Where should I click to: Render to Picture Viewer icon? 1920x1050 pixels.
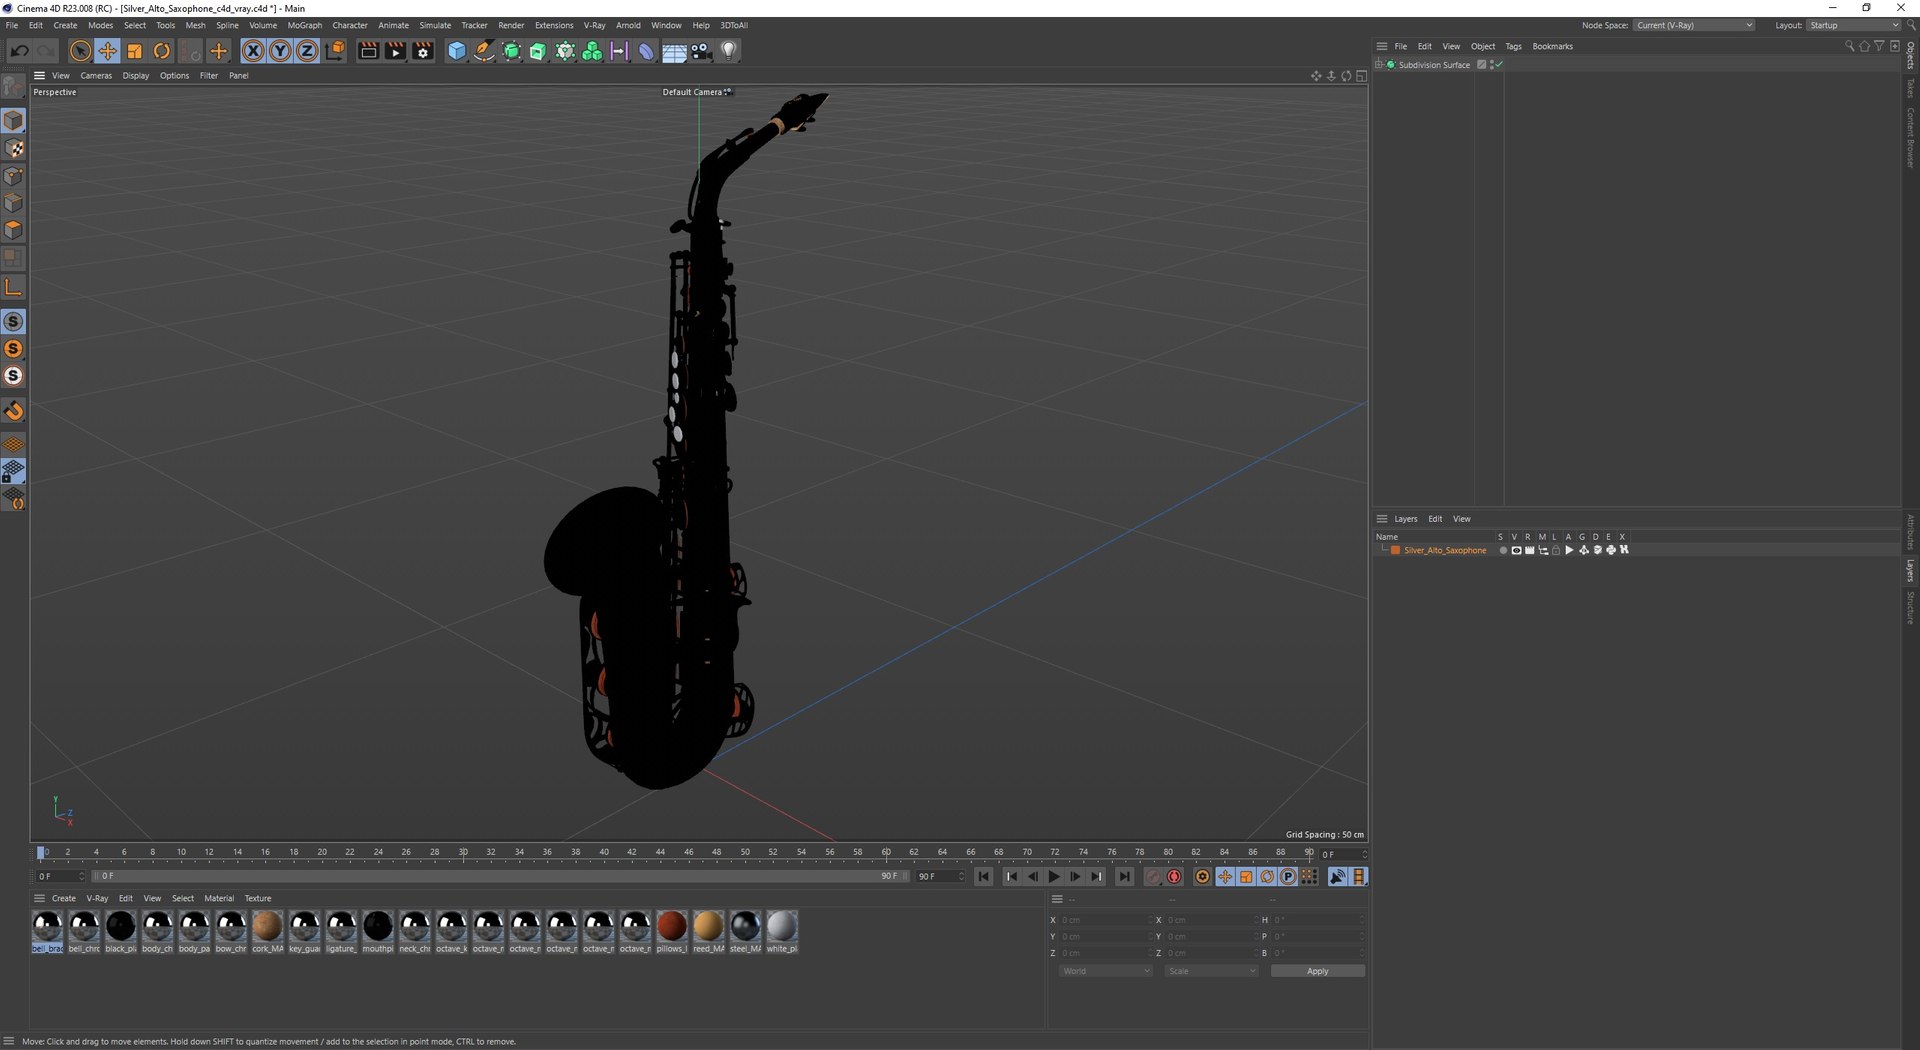(396, 51)
